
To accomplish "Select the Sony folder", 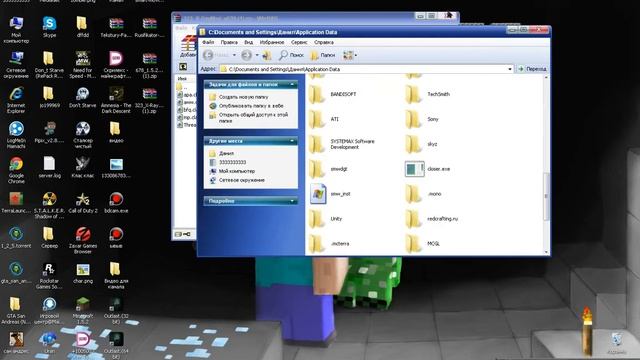I will [x=422, y=119].
